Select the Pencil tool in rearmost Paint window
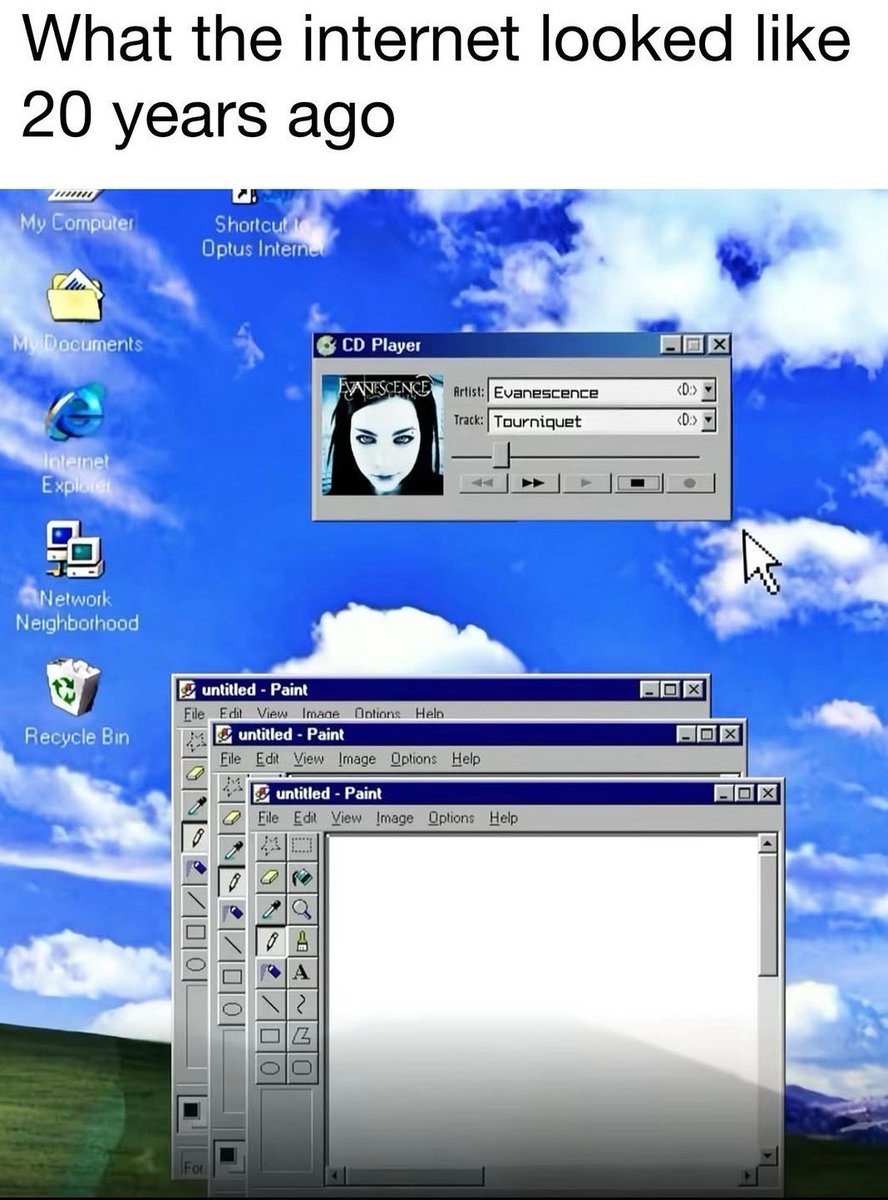 click(195, 836)
